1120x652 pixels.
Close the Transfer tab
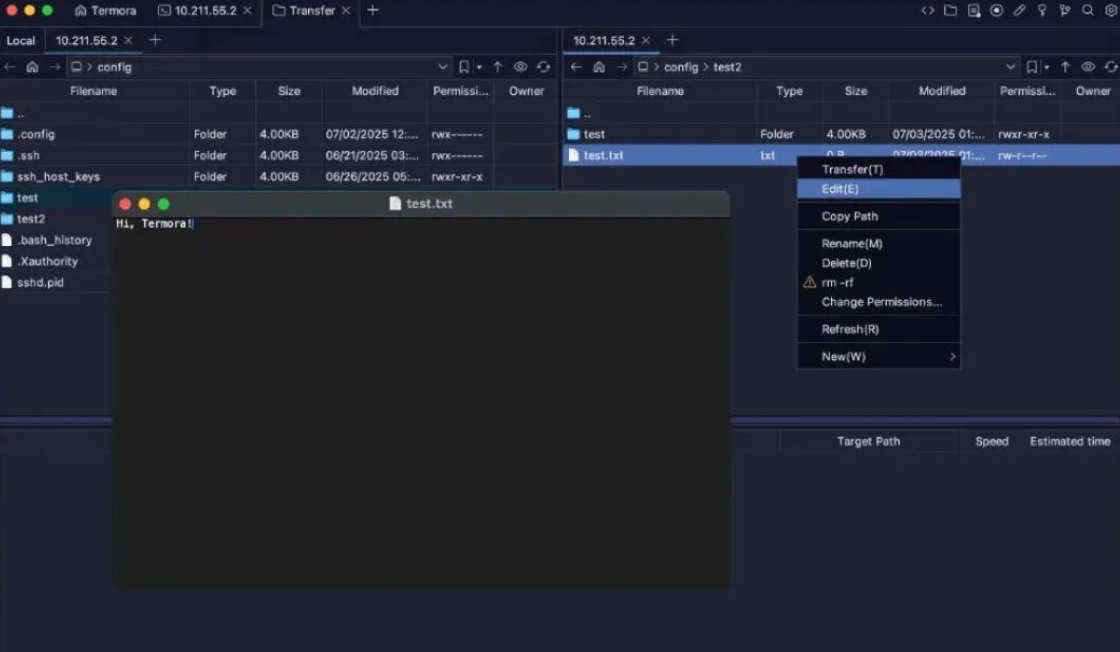(x=346, y=10)
